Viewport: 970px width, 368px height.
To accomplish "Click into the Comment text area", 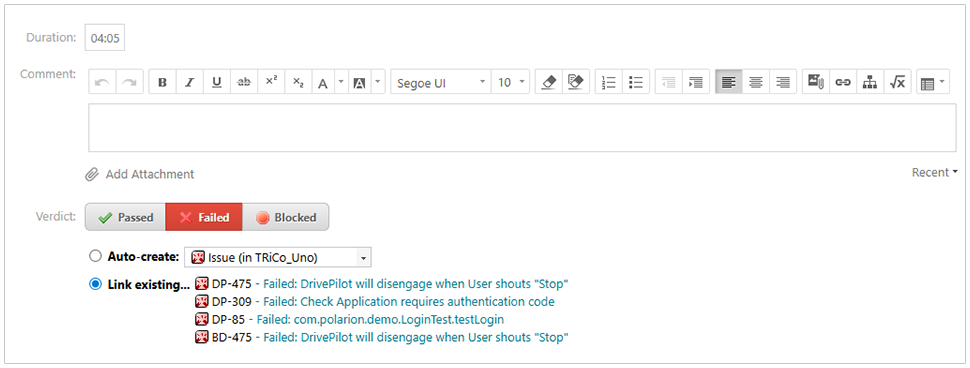I will (522, 127).
